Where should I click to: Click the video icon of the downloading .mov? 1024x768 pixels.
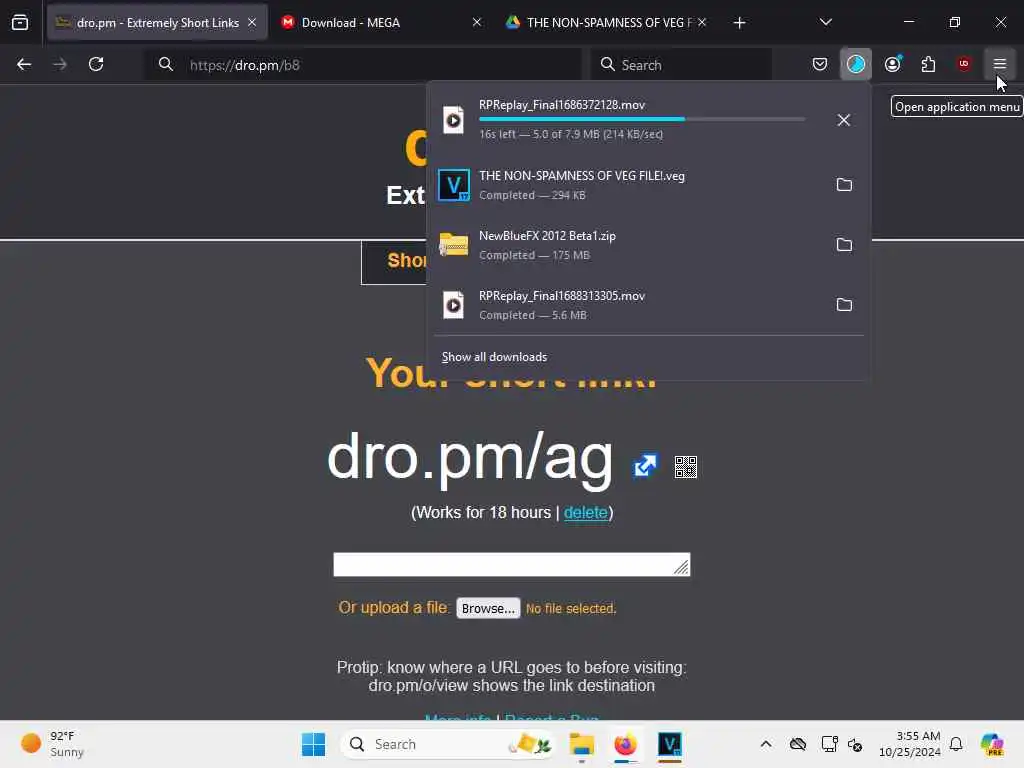point(453,120)
